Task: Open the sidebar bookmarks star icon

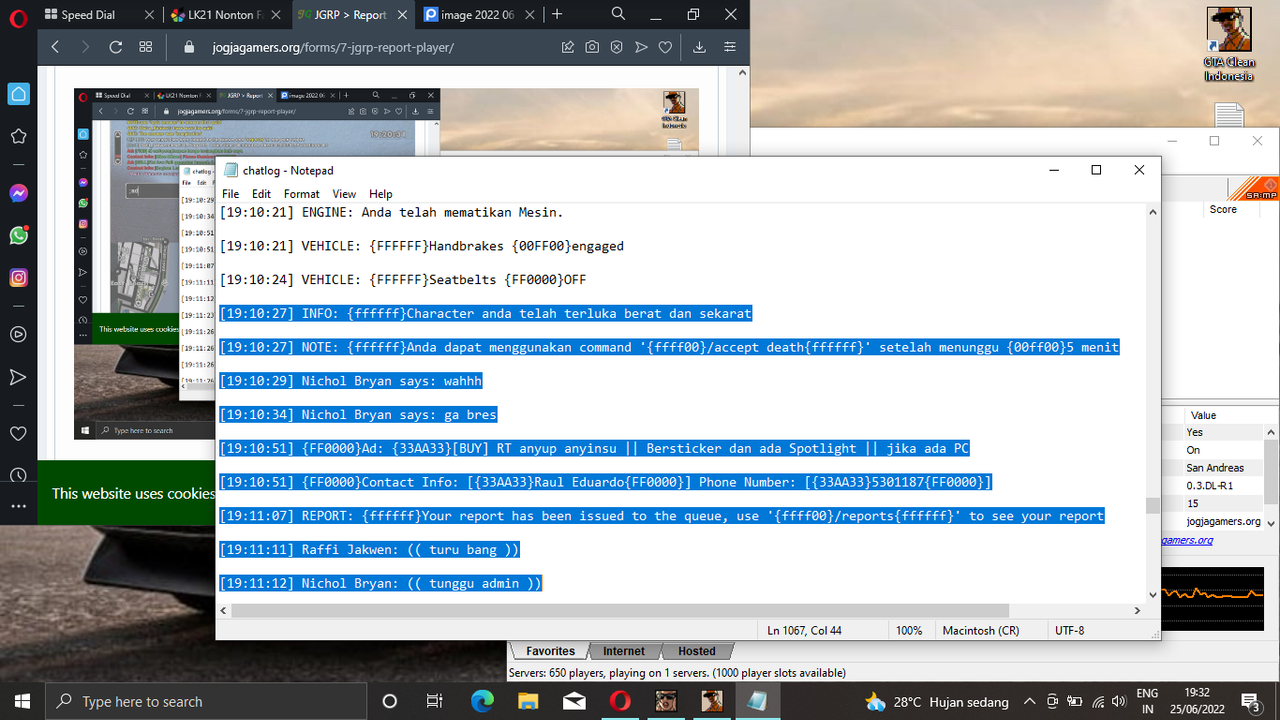Action: [18, 136]
